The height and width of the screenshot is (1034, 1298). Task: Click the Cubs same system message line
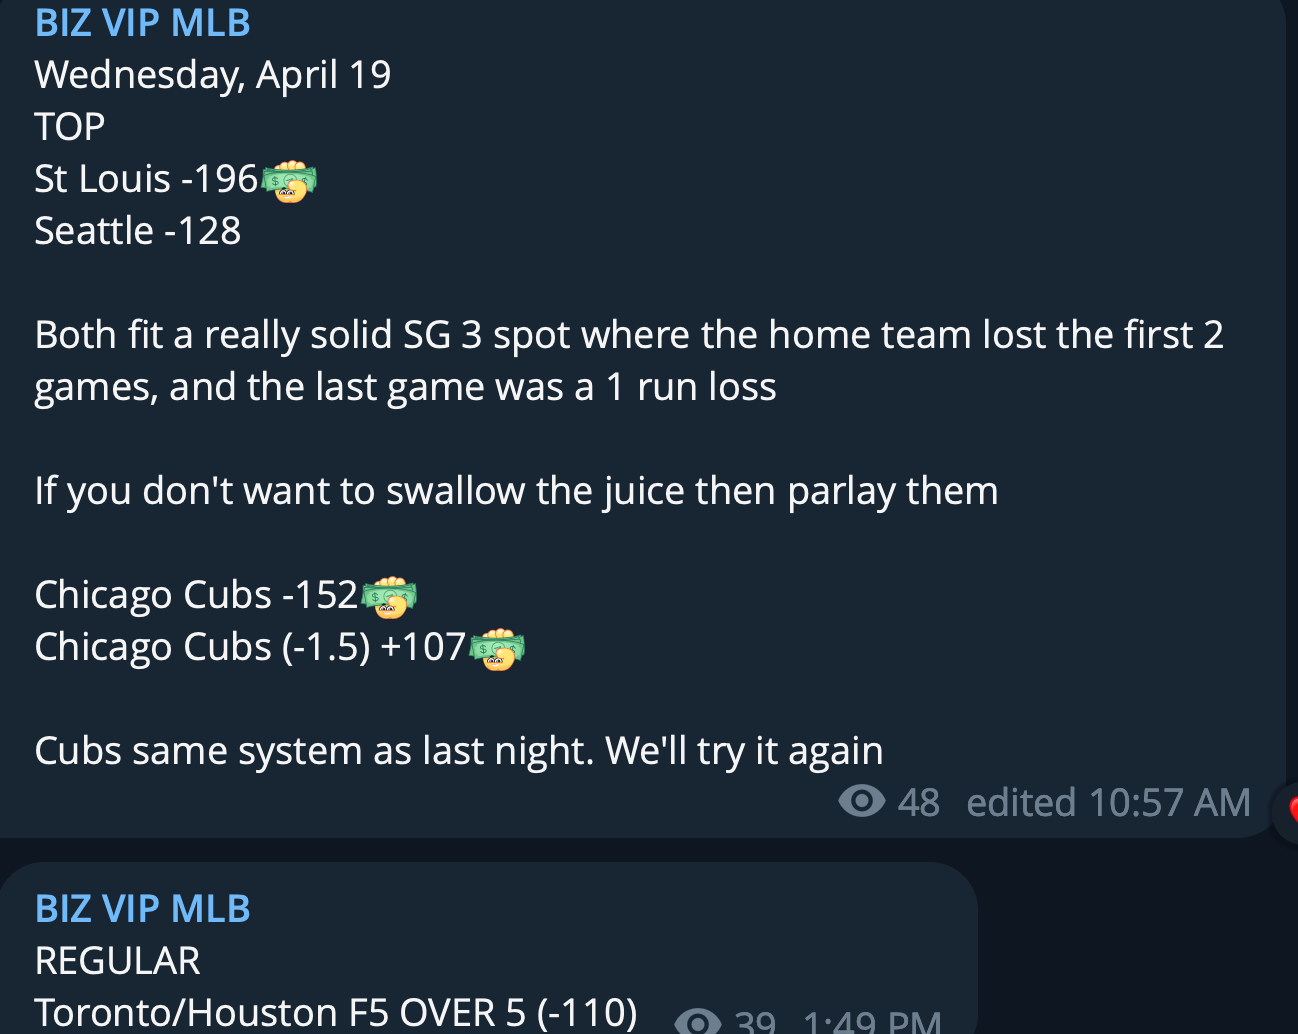click(458, 750)
